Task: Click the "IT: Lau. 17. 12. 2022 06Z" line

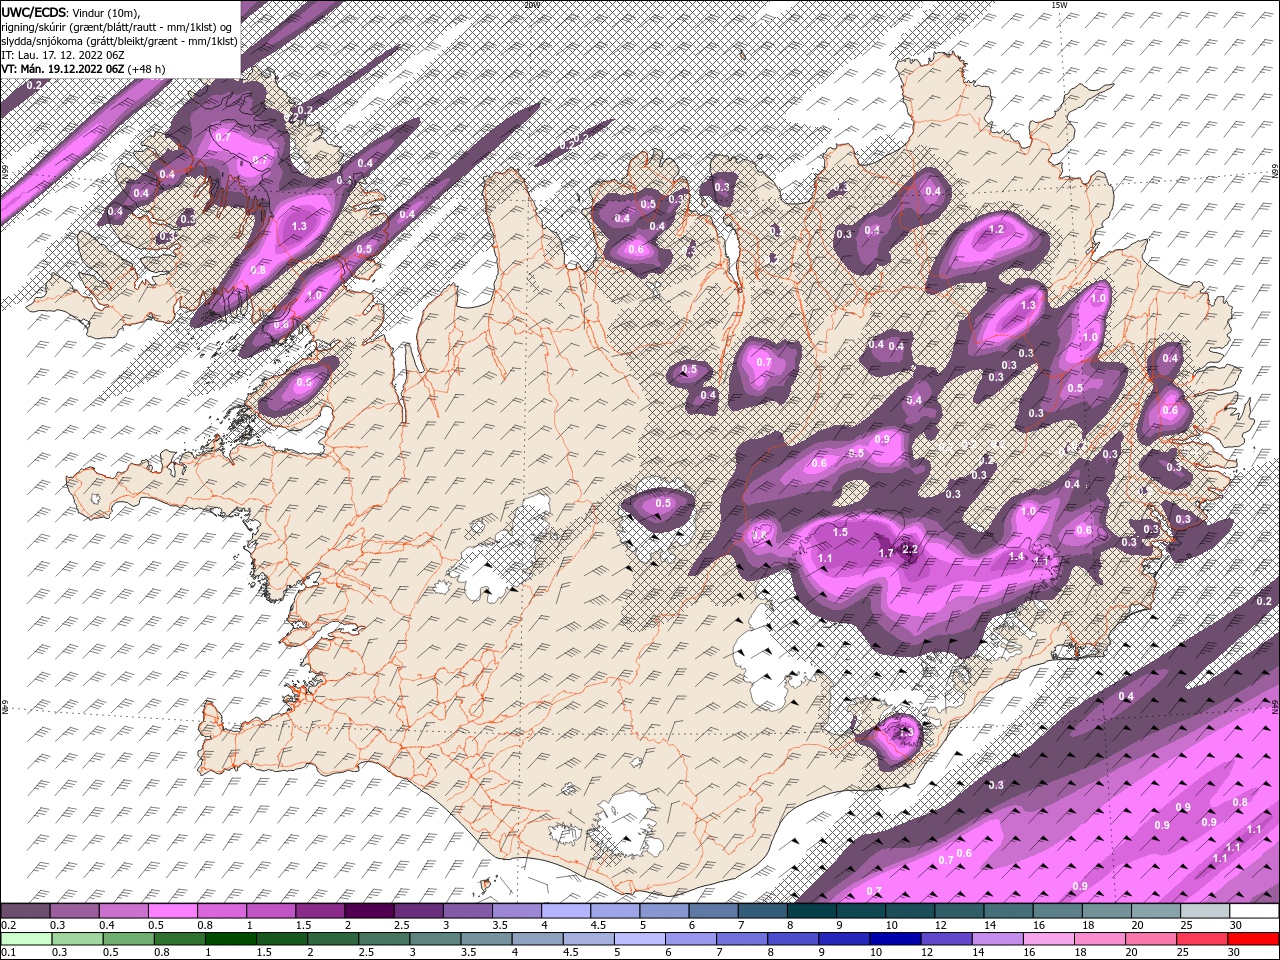Action: (x=62, y=56)
